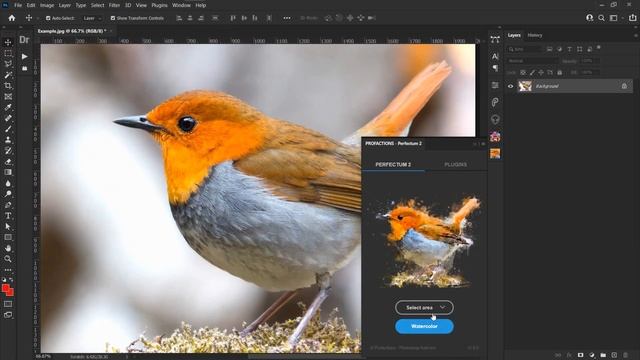Toggle layer filtering on/off switch
This screenshot has width=640, height=360.
[599, 48]
